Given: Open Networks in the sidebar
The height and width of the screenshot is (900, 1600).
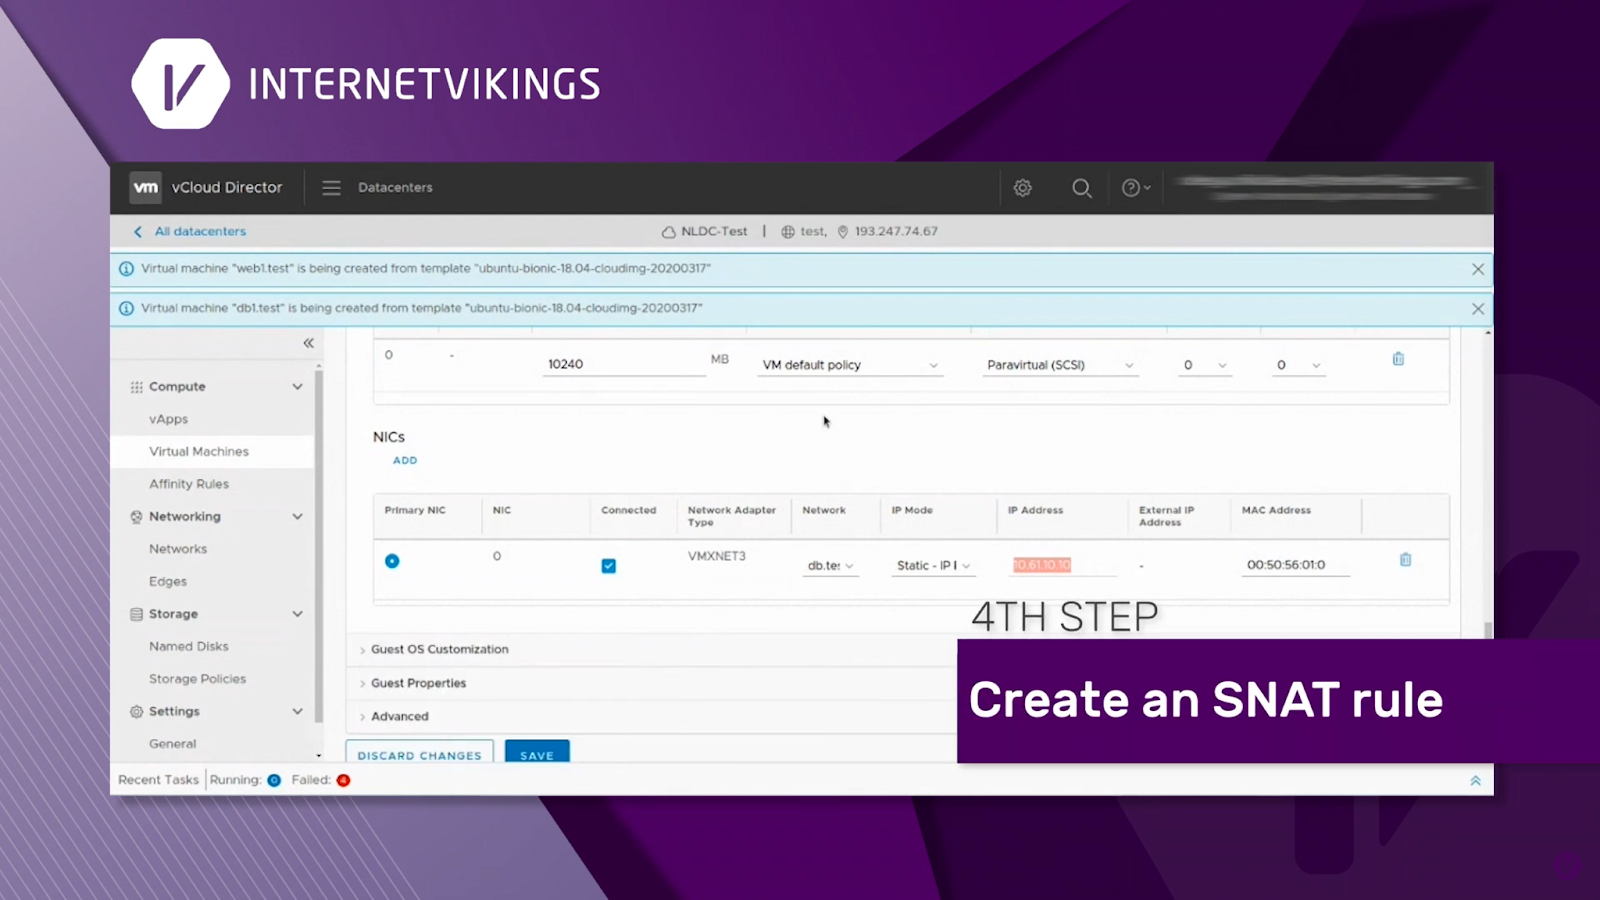Looking at the screenshot, I should tap(178, 549).
